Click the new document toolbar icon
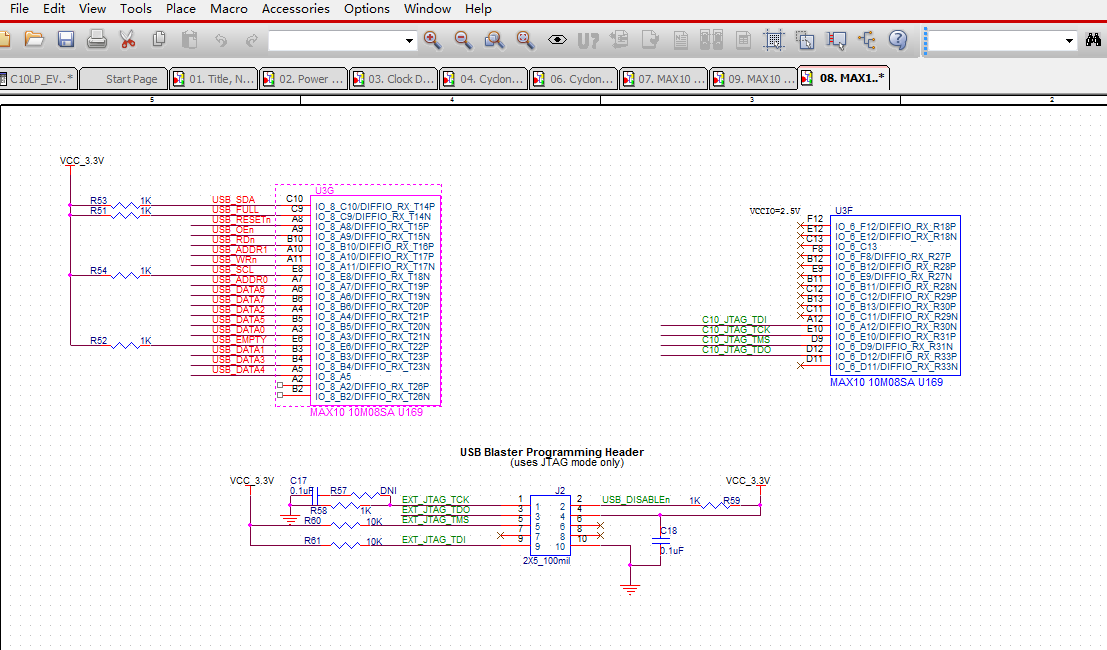 pos(4,40)
